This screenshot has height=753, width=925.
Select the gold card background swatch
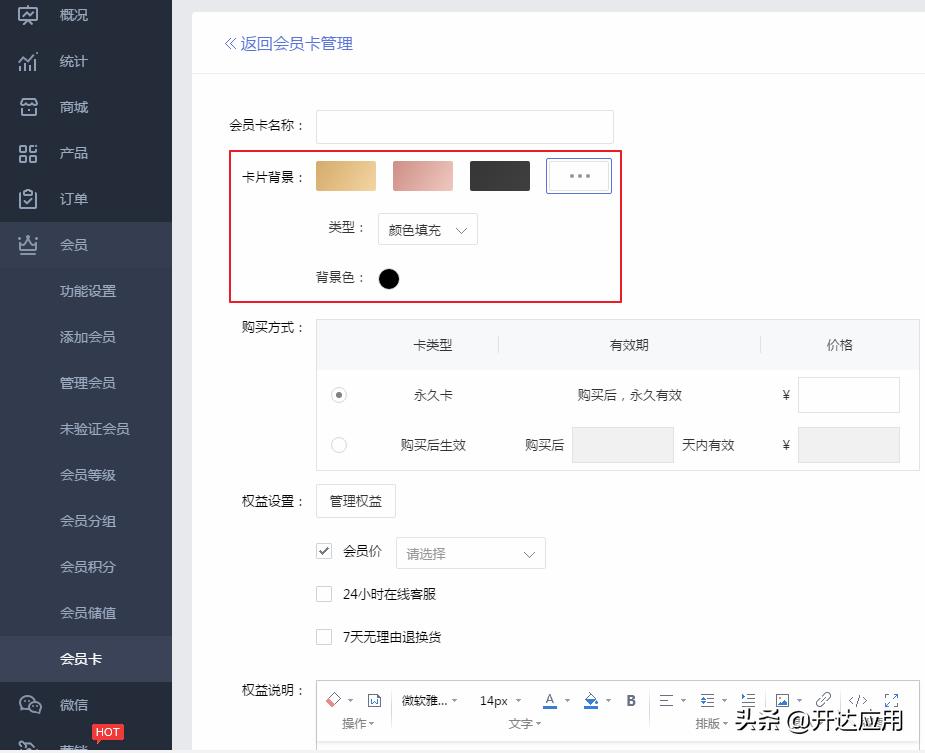[345, 175]
